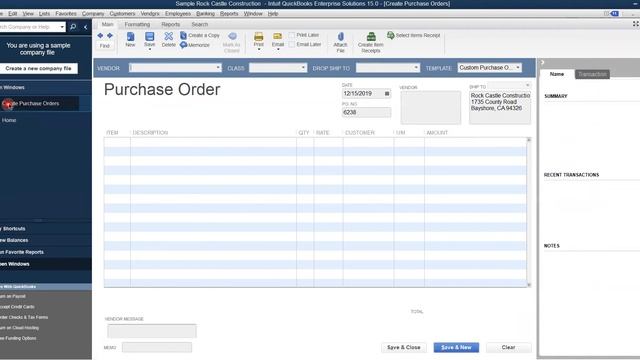The width and height of the screenshot is (640, 360).
Task: Open the Help menu
Action: pyautogui.click(x=273, y=13)
